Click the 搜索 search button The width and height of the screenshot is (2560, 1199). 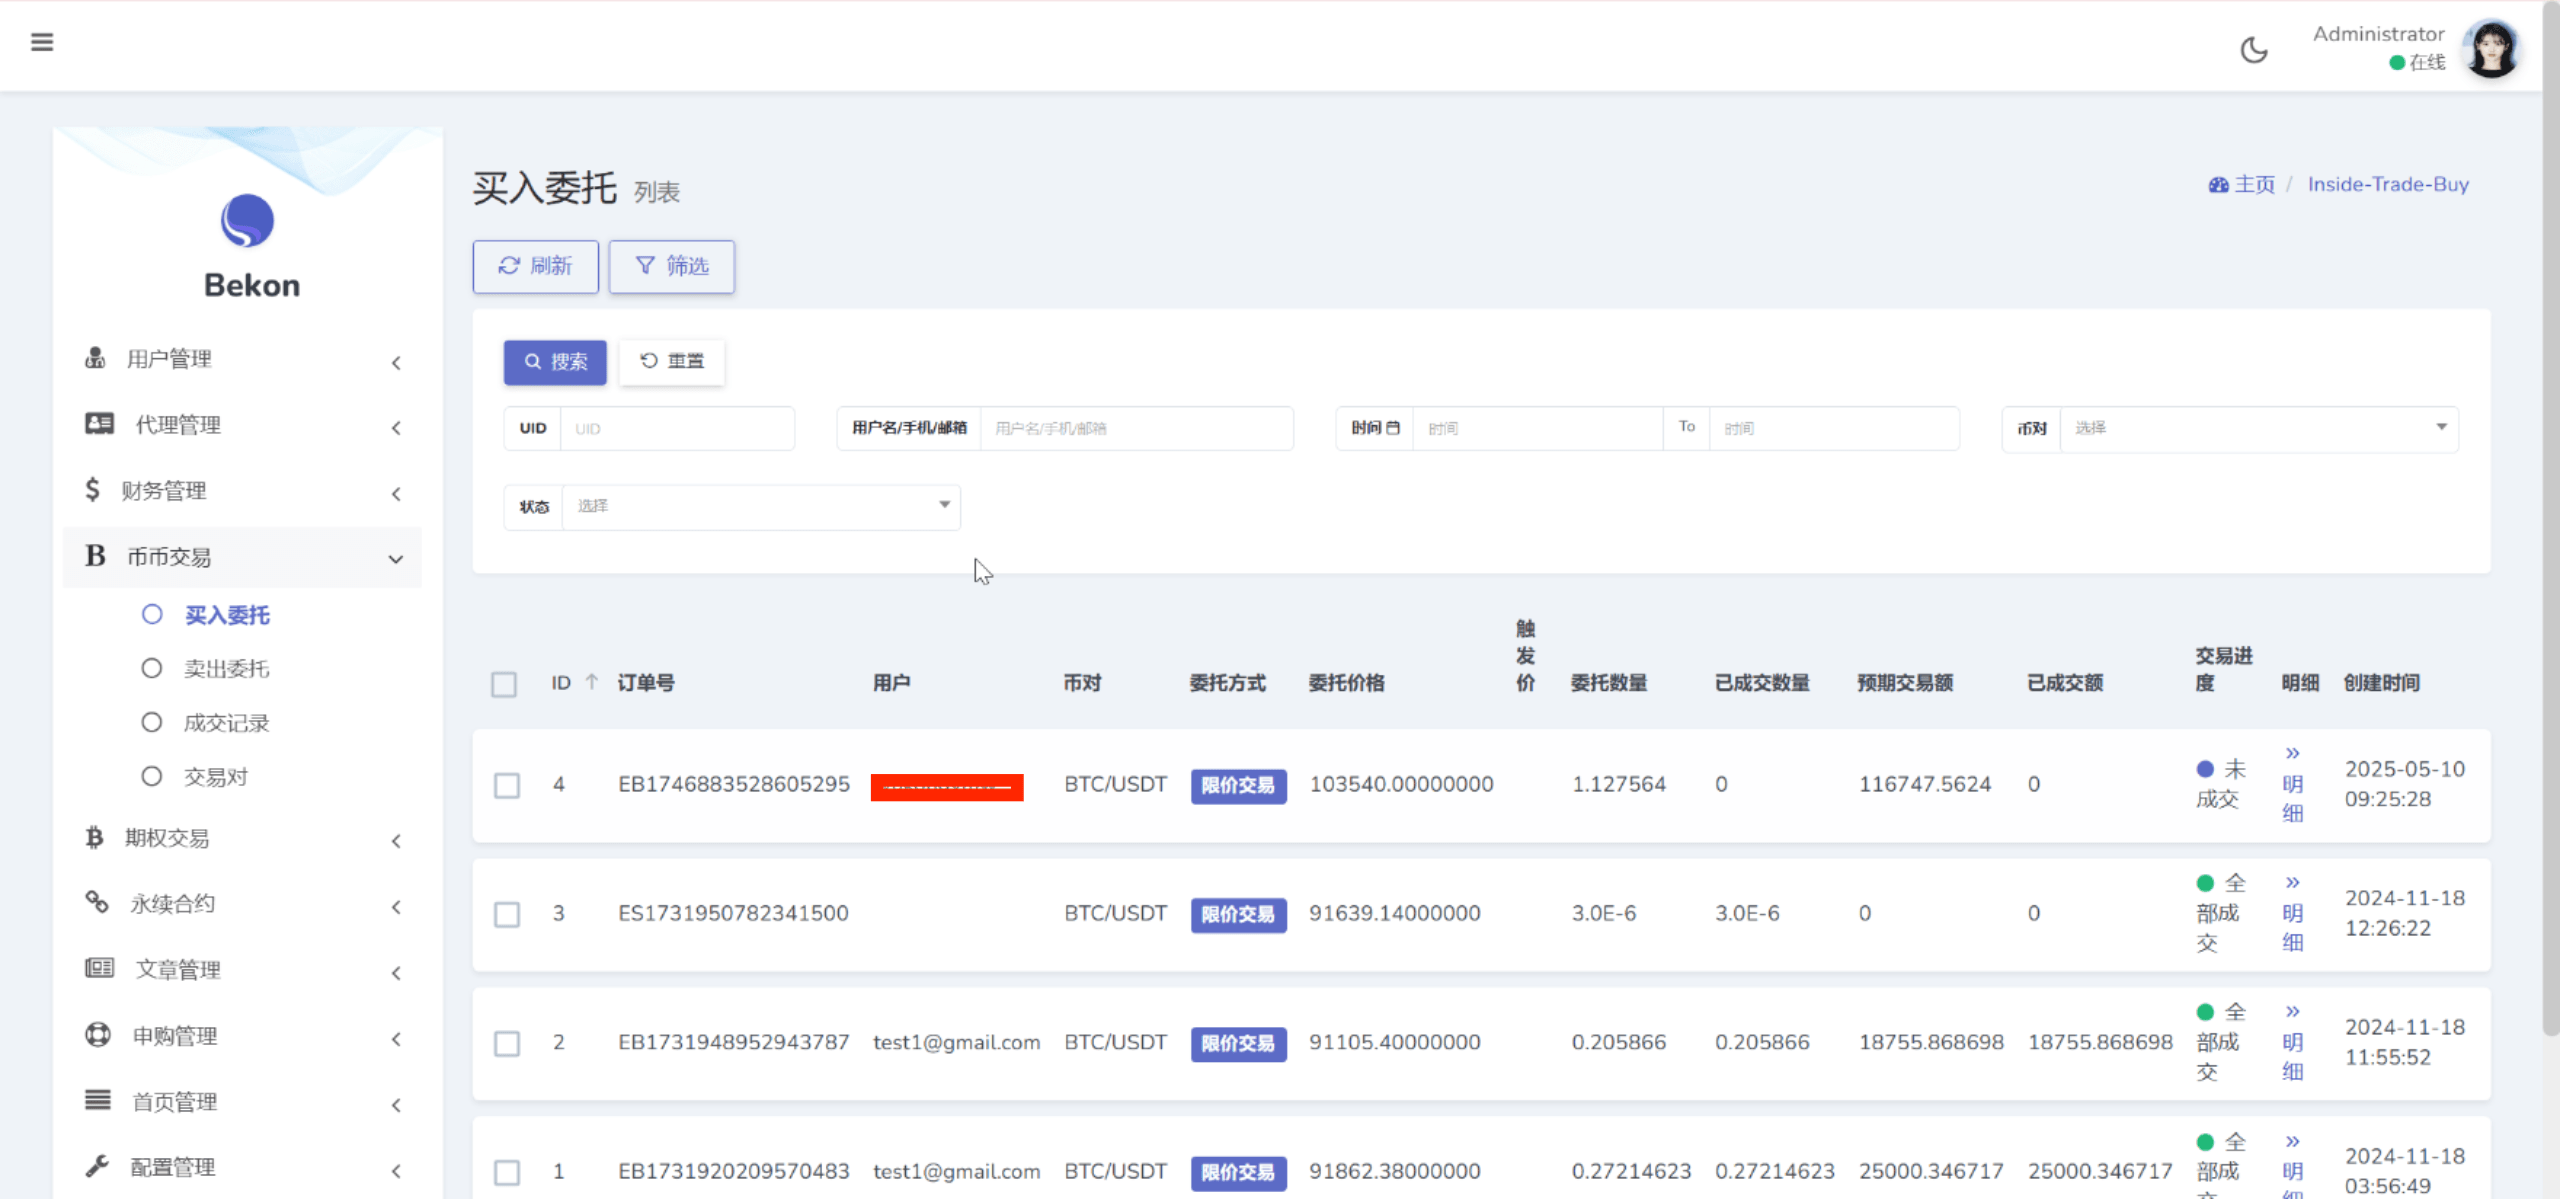click(555, 362)
